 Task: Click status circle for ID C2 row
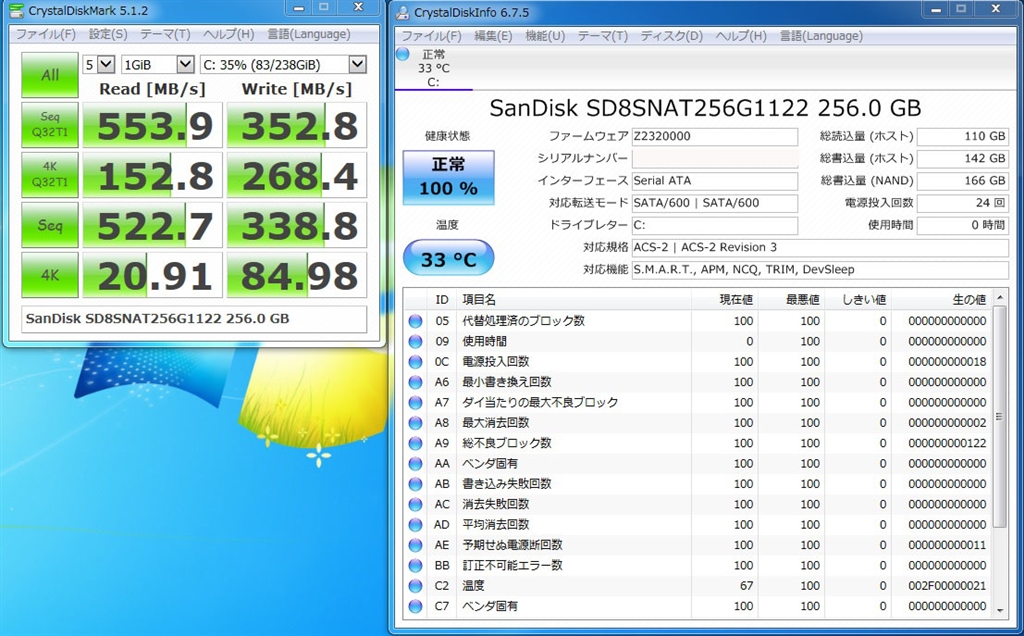[415, 586]
